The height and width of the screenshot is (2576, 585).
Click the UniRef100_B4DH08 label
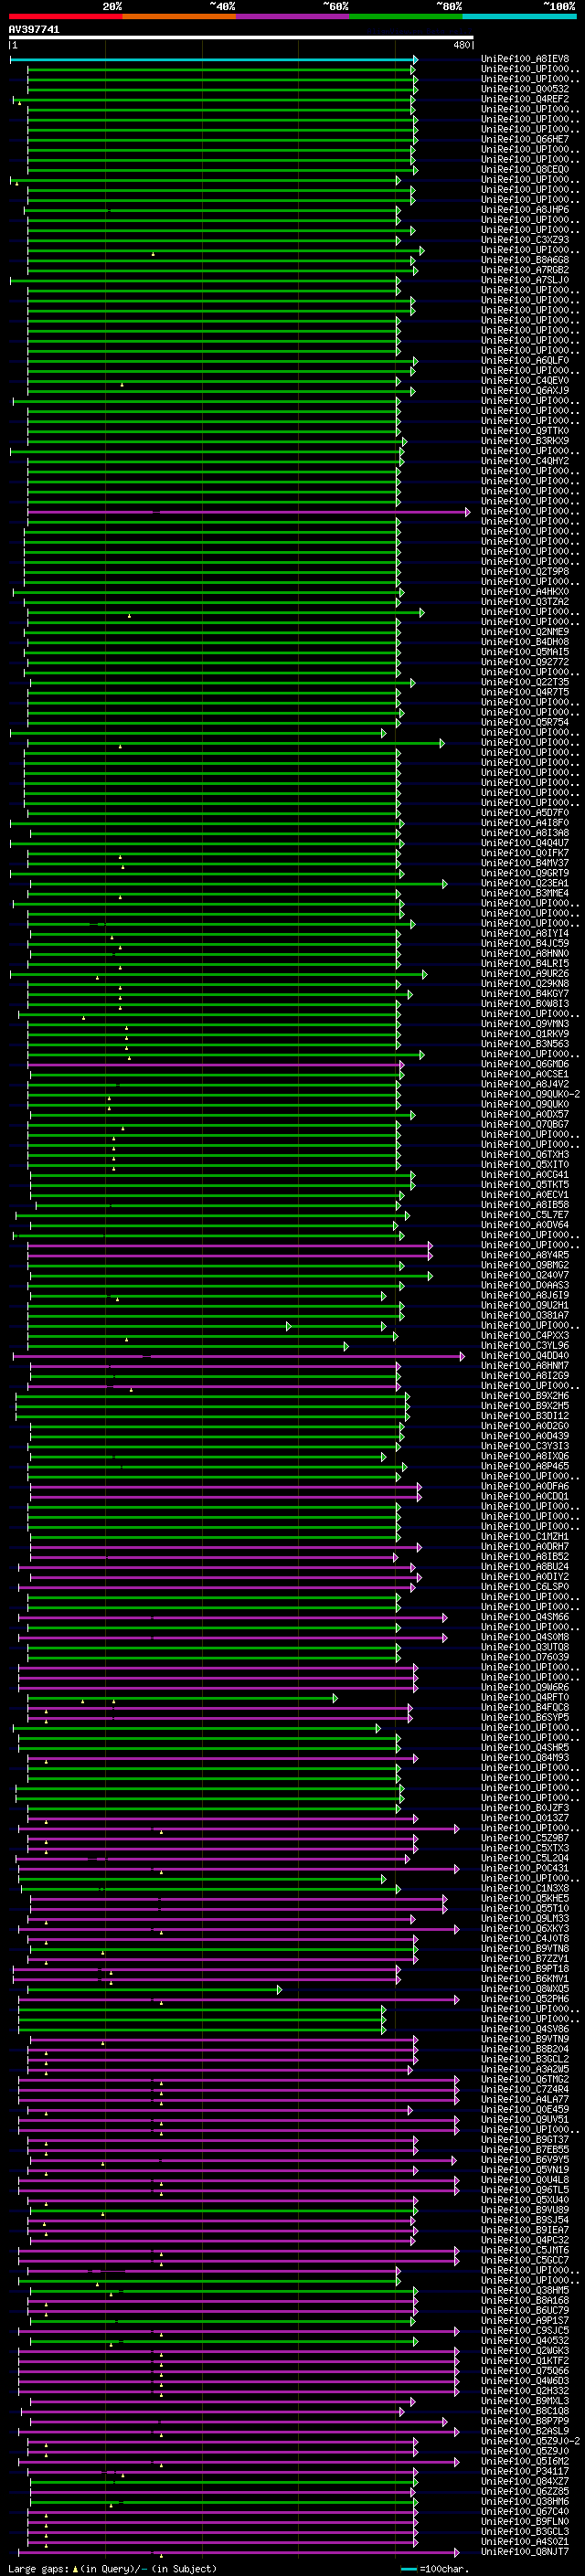525,642
